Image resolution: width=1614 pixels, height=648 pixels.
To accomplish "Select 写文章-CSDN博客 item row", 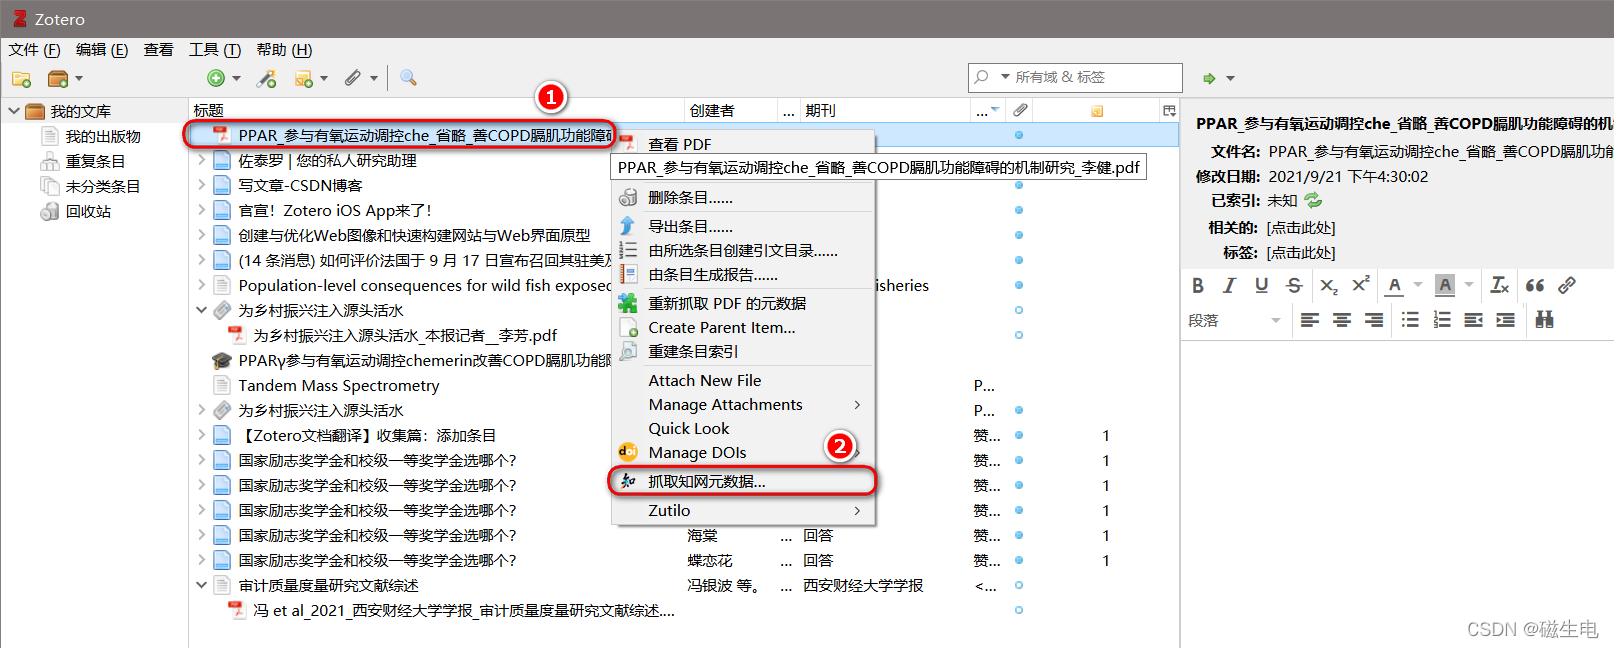I will (300, 186).
